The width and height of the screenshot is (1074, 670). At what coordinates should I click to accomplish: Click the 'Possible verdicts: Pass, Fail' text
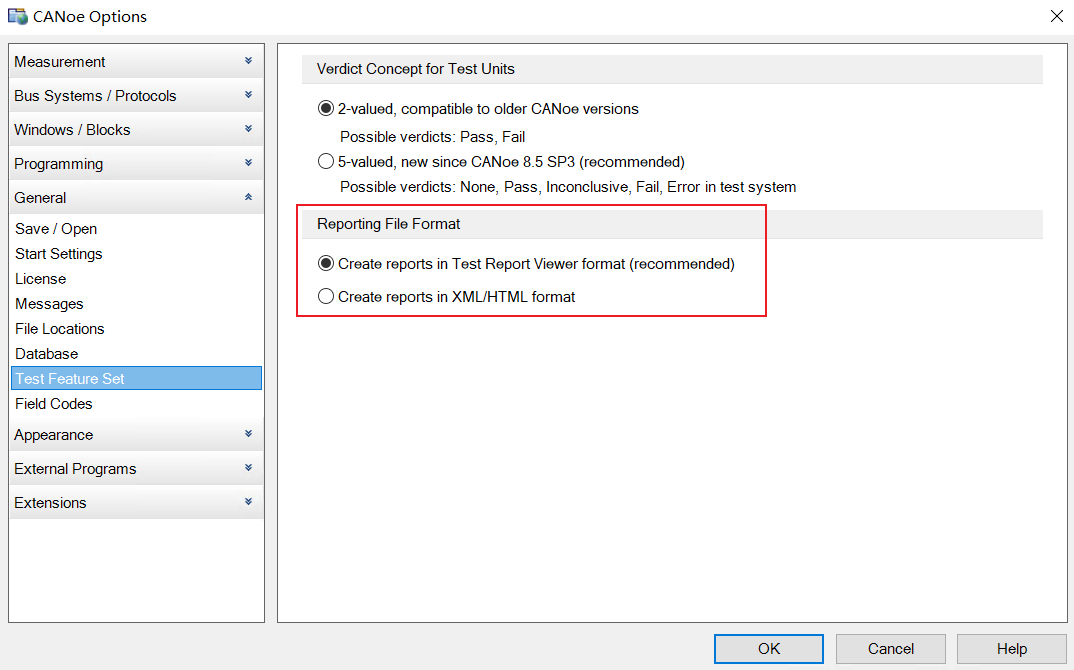pos(433,137)
